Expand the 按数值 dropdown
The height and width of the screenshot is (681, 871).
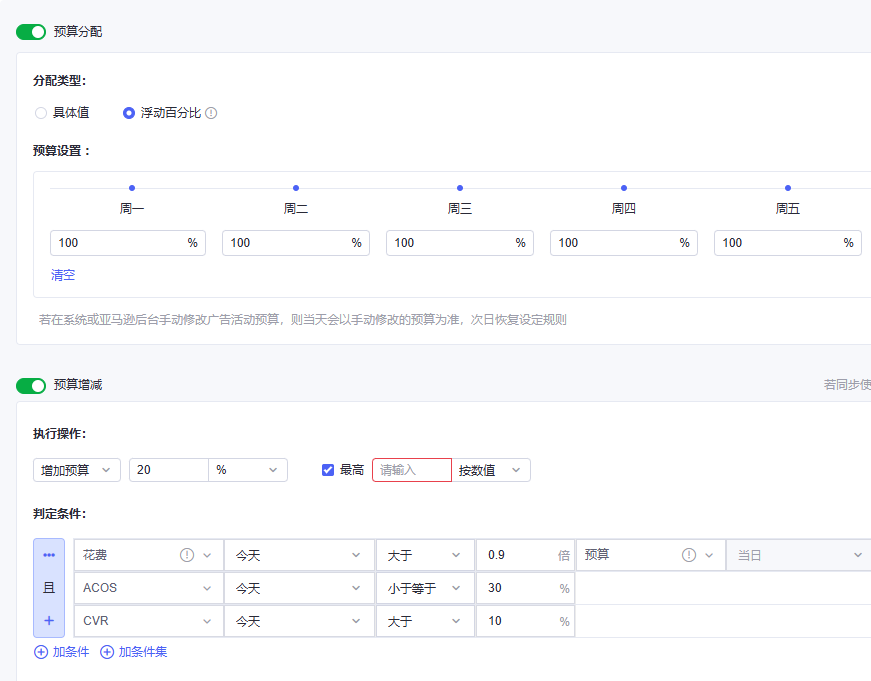tap(491, 470)
